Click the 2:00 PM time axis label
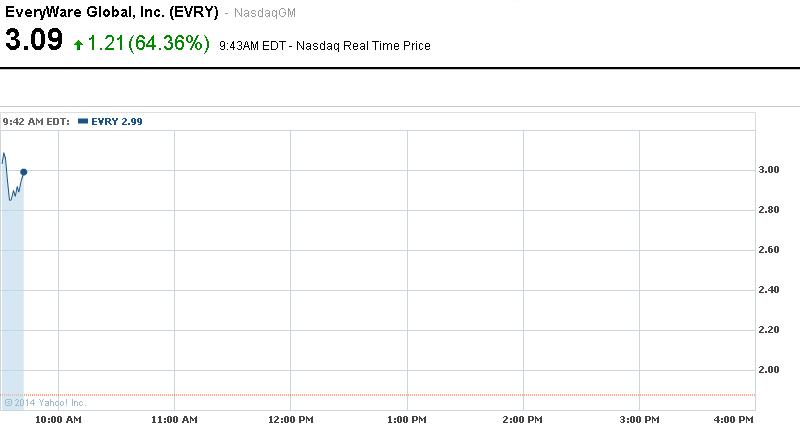This screenshot has height=427, width=800. (x=522, y=419)
